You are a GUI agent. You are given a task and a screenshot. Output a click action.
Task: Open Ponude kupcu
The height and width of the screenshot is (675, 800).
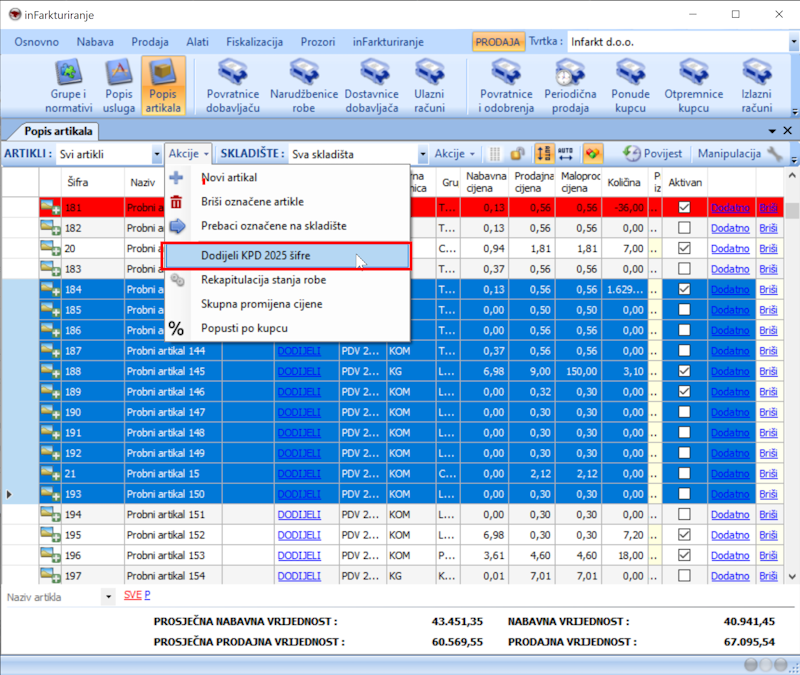pos(631,85)
